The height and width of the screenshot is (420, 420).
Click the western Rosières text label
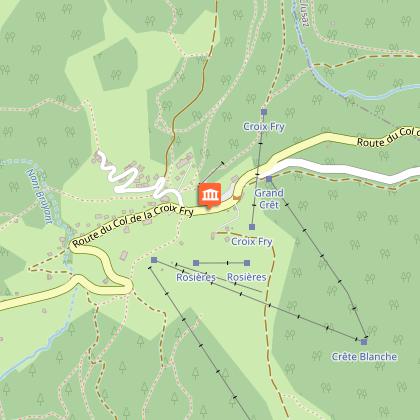[196, 277]
